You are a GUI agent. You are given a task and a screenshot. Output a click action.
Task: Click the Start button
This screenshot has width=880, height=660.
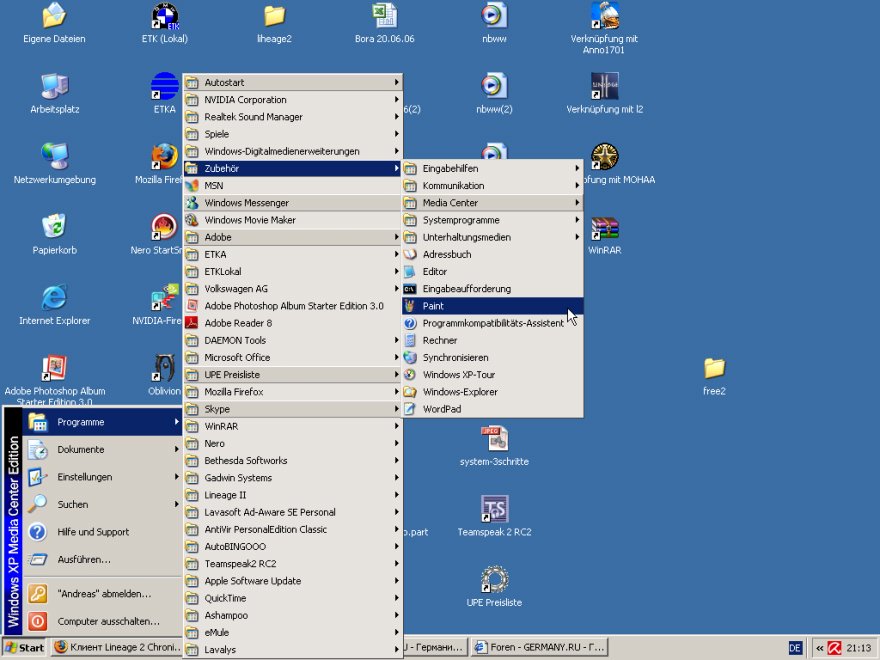click(x=25, y=648)
